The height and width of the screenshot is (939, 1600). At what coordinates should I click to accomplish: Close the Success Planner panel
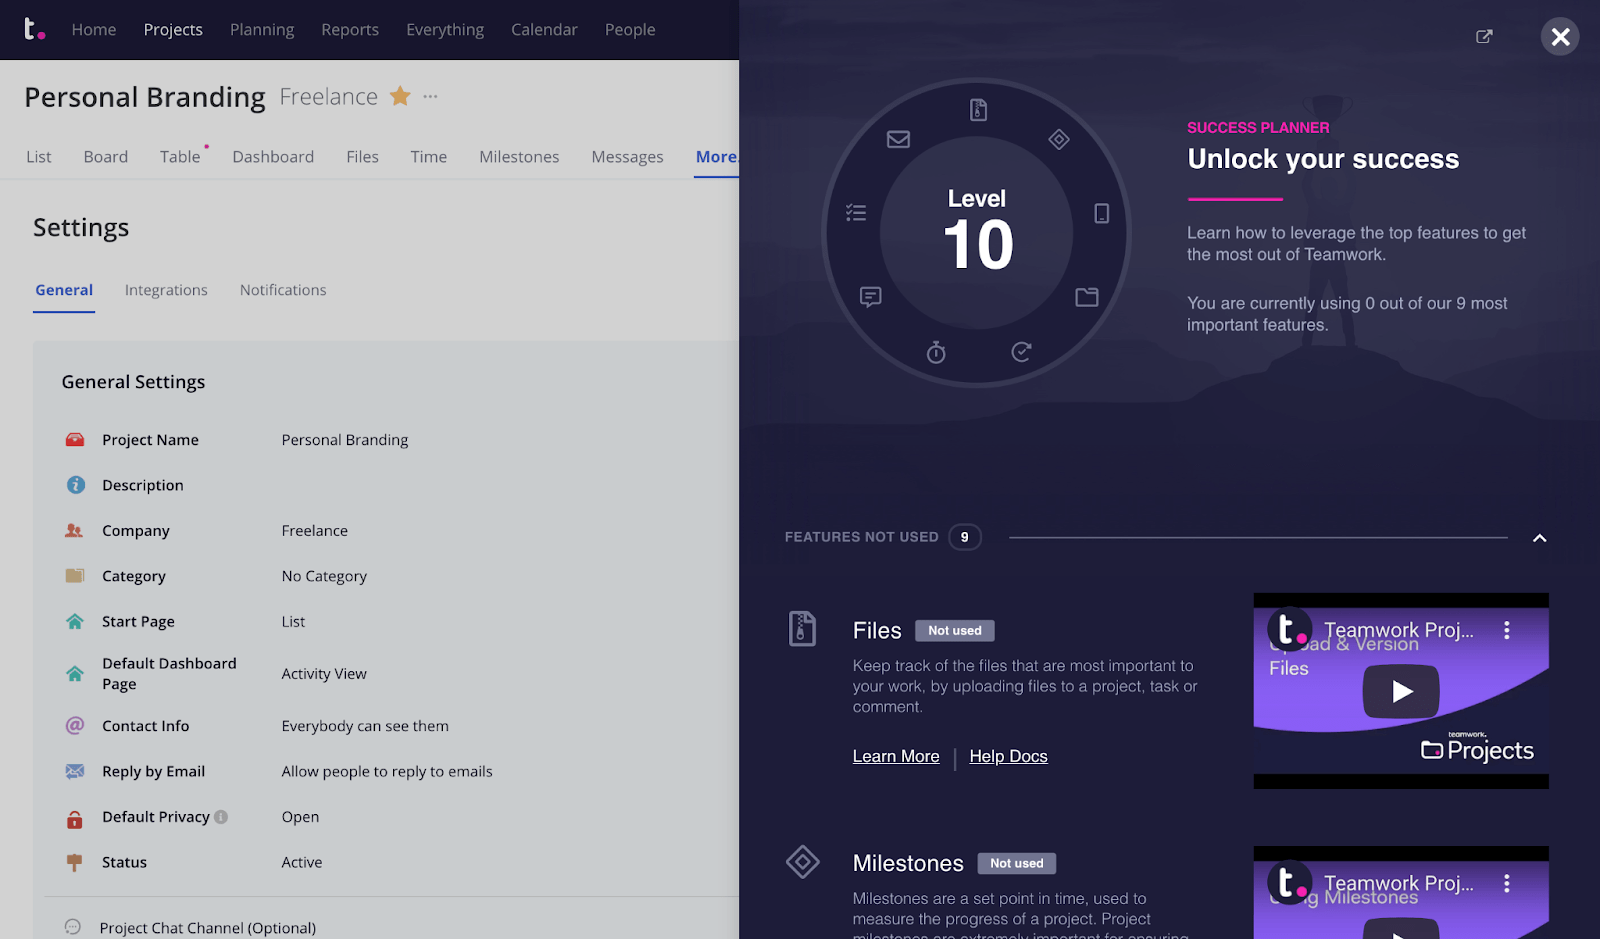tap(1560, 37)
